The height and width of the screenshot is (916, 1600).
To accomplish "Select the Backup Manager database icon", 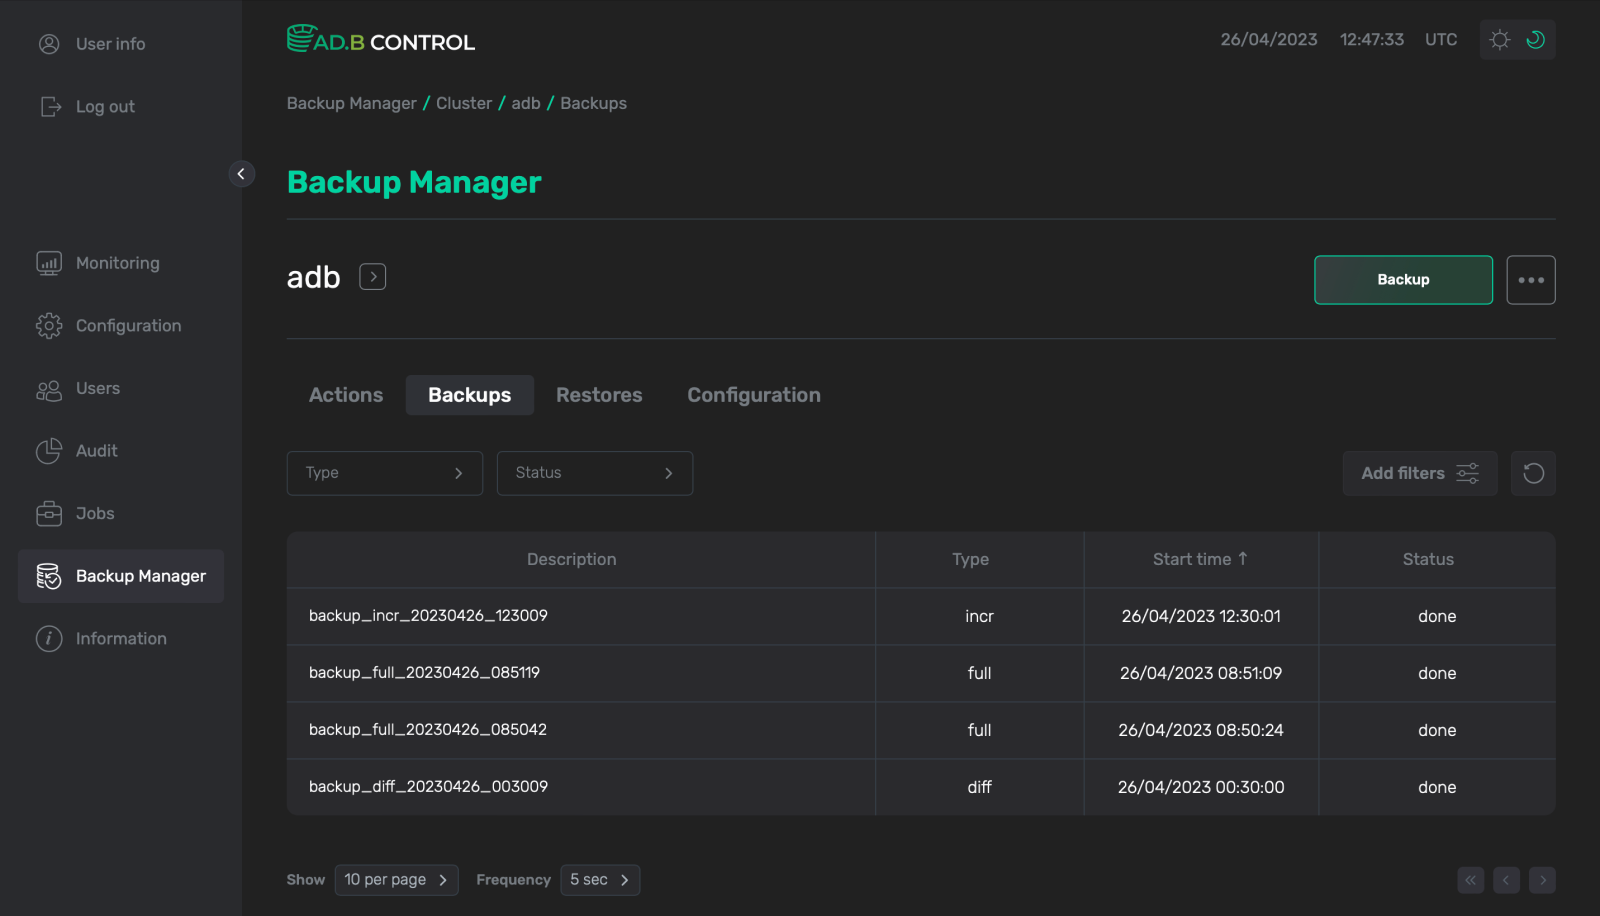I will tap(48, 575).
